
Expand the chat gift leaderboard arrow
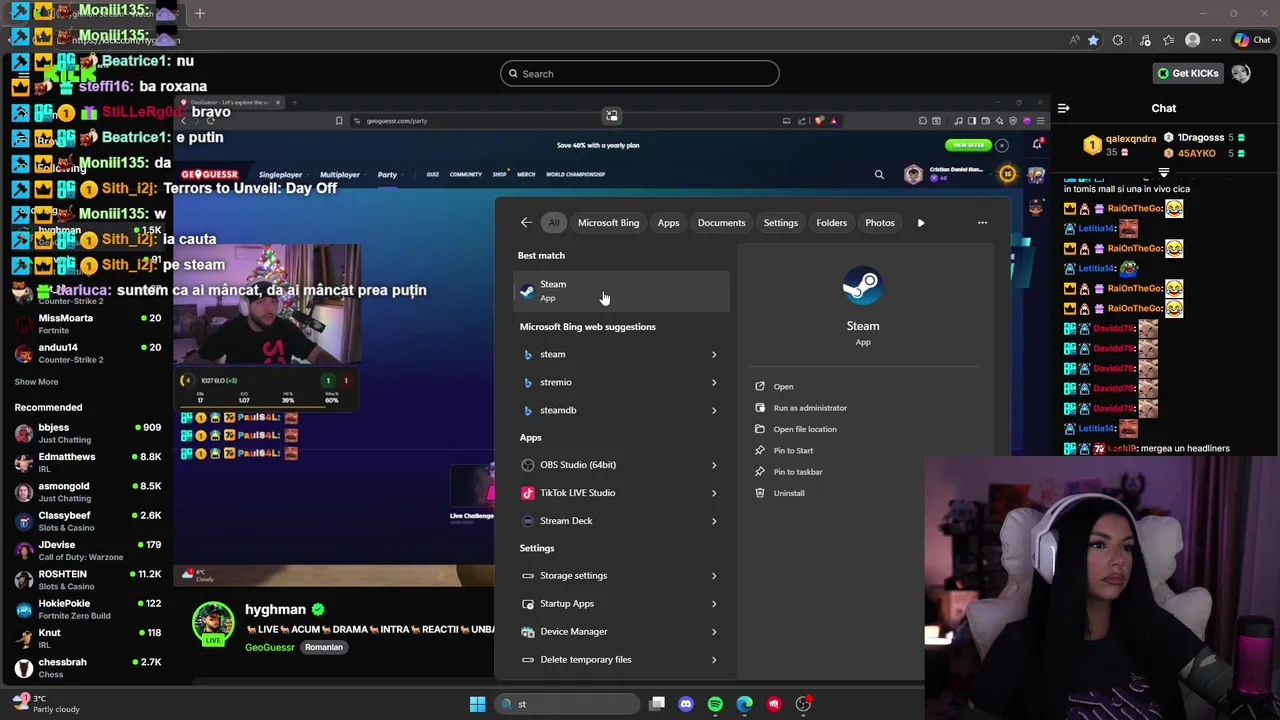(x=1163, y=173)
